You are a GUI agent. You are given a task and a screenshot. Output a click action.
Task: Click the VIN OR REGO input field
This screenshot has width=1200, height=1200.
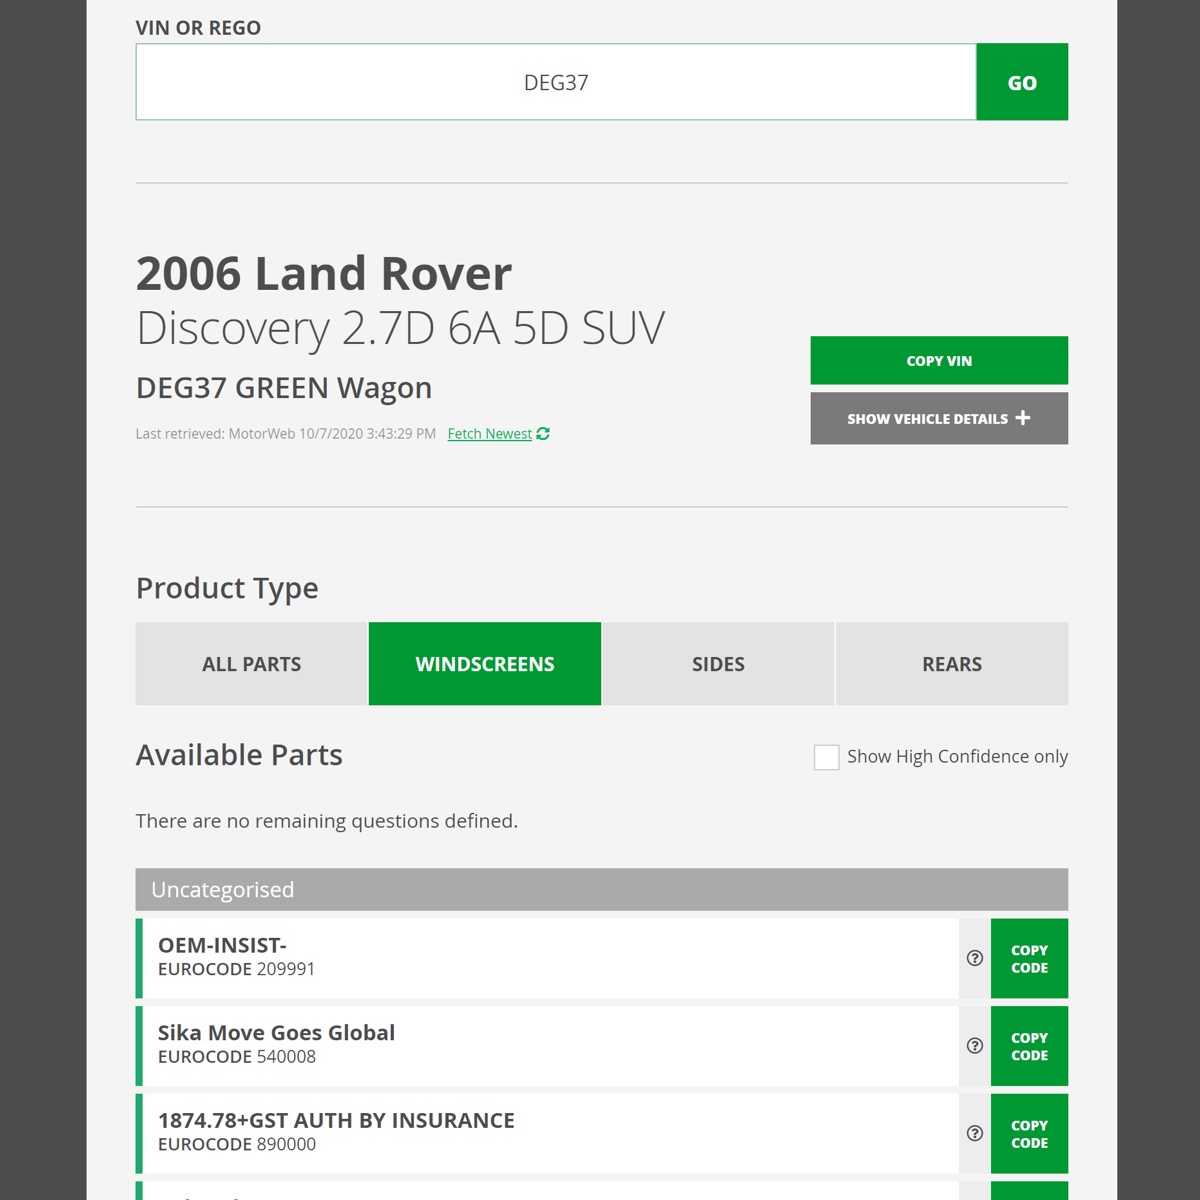click(x=556, y=81)
